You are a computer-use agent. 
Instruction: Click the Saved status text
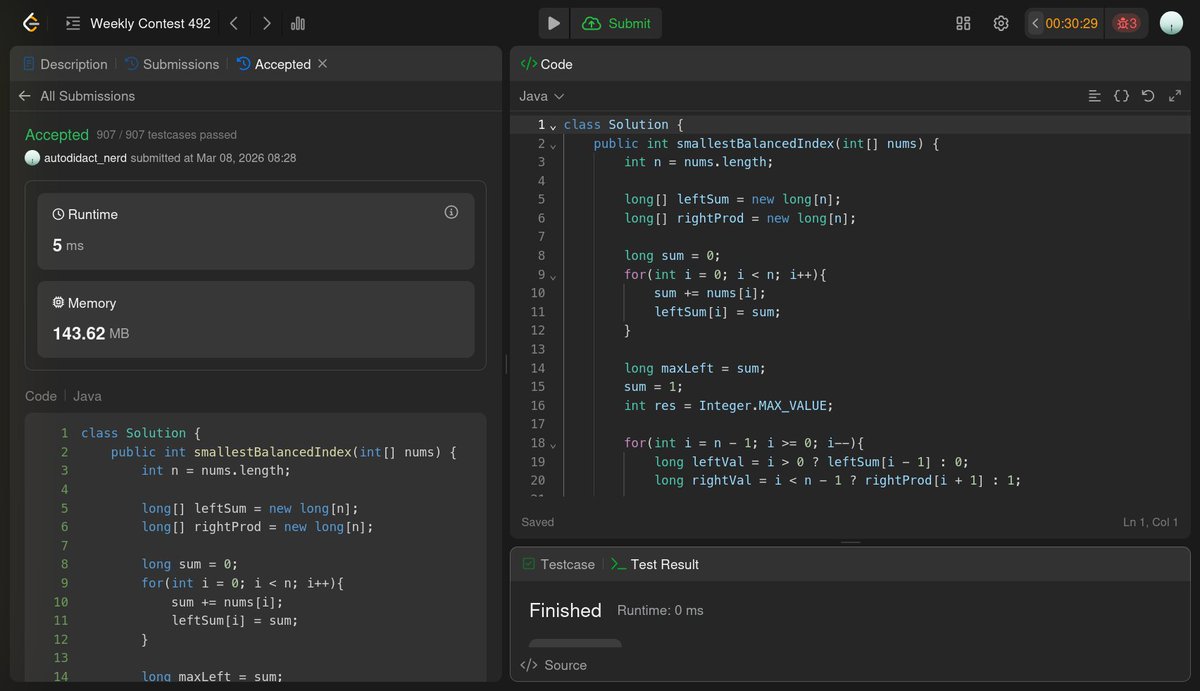click(538, 522)
